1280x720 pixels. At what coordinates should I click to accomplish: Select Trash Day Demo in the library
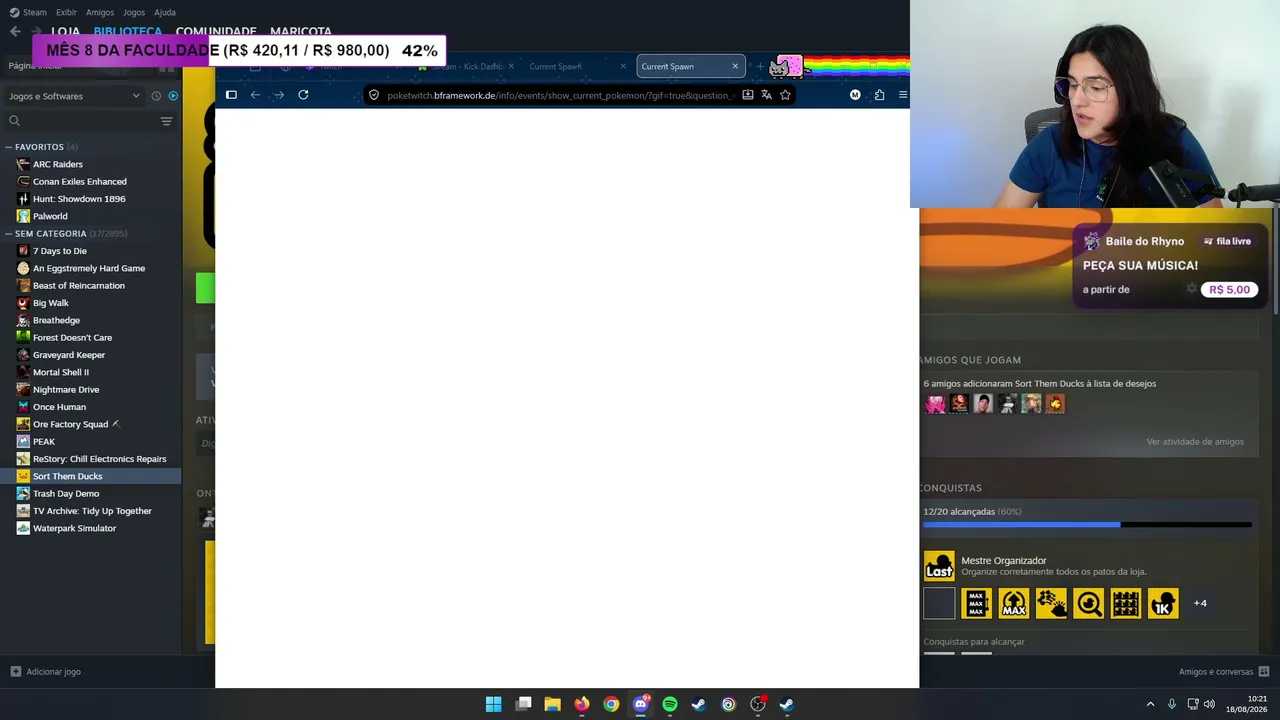66,494
